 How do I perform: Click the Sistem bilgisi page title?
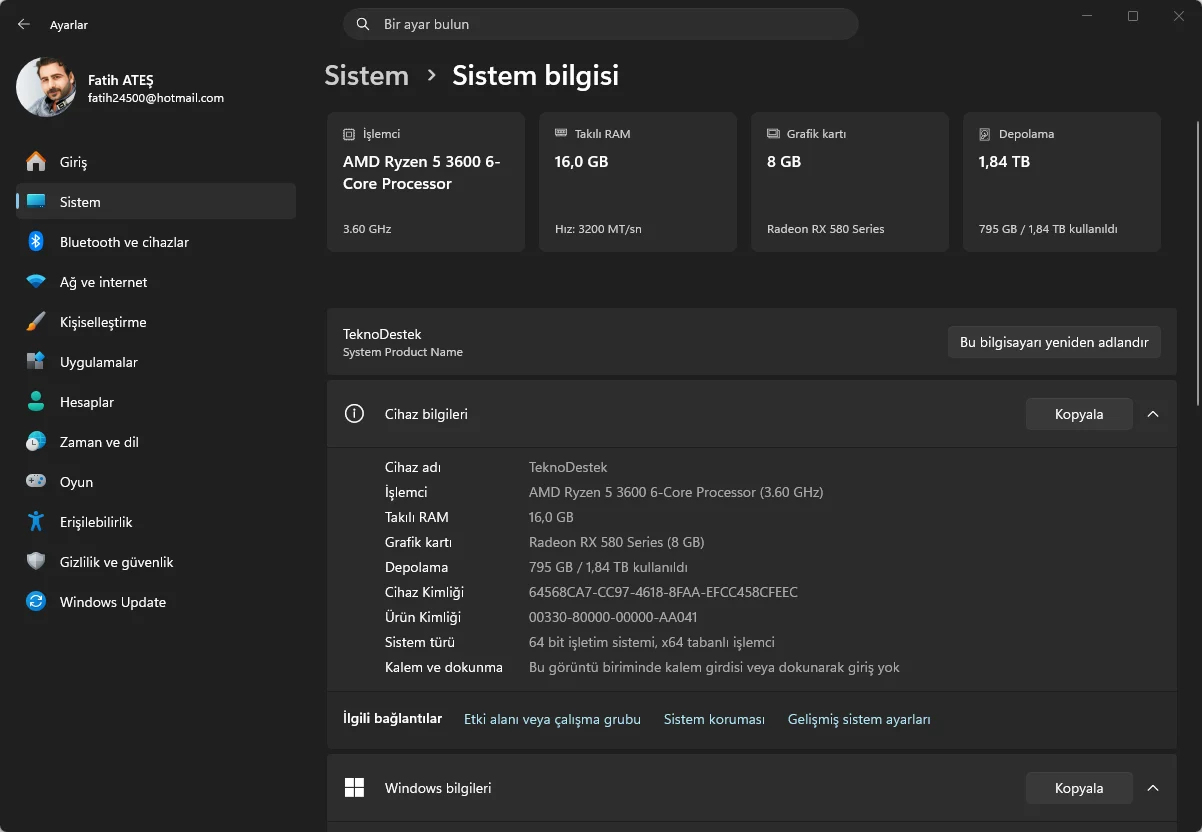535,76
